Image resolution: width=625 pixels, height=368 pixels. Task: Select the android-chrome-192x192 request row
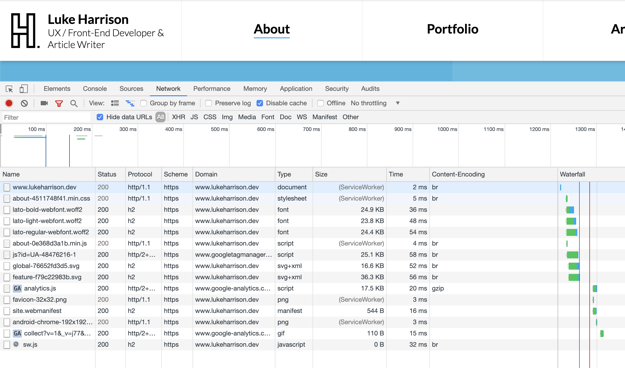click(x=312, y=322)
